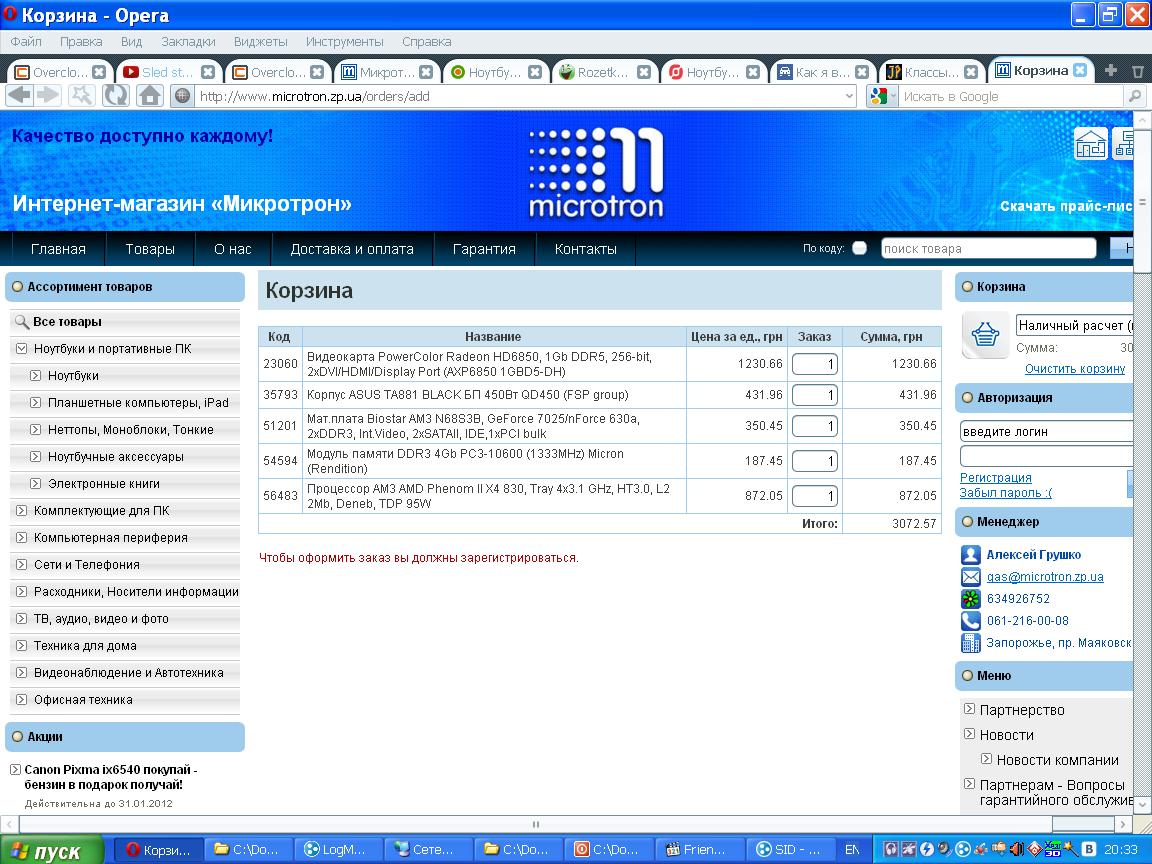Image resolution: width=1152 pixels, height=864 pixels.
Task: Click quantity field for Процессор AMD Phenom
Action: click(x=815, y=496)
